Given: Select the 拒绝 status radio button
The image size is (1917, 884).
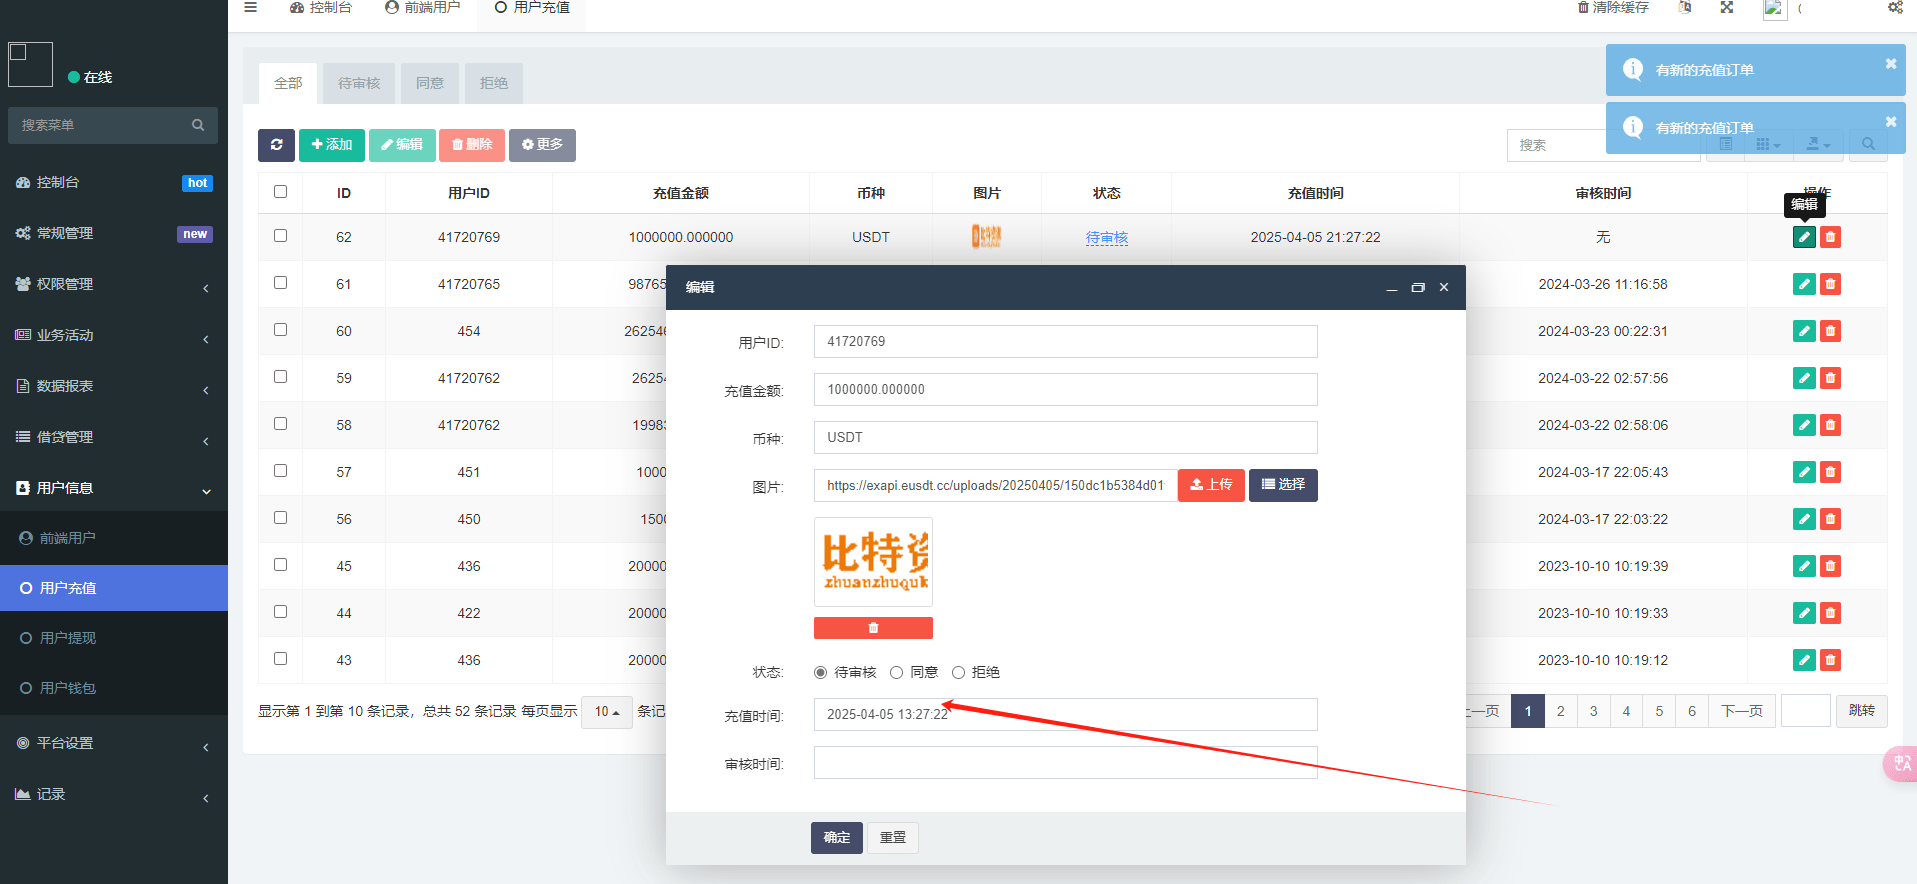Looking at the screenshot, I should [958, 673].
